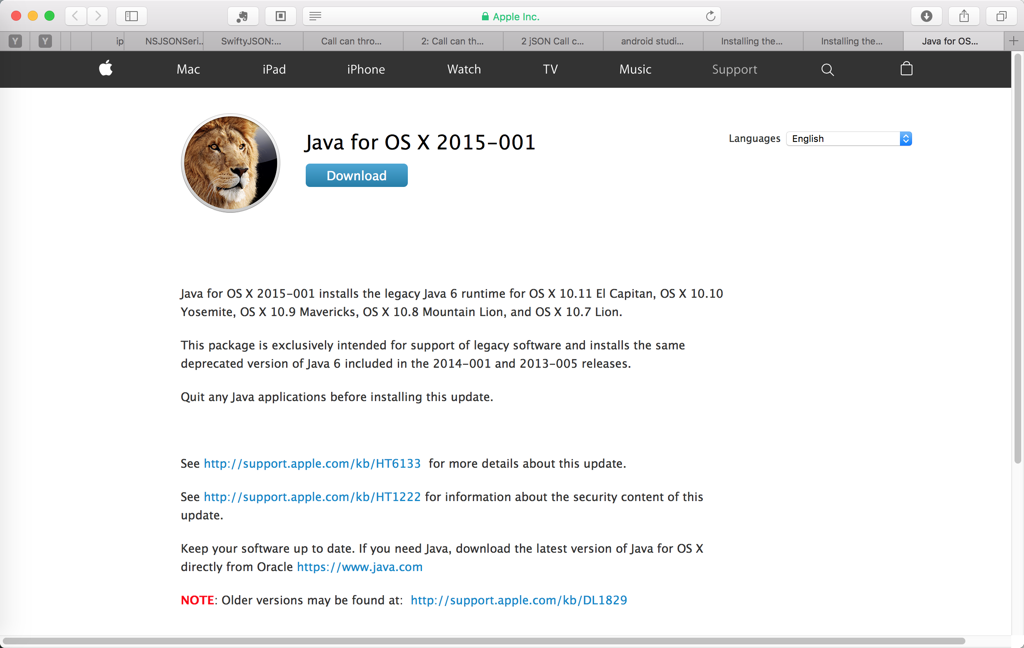Toggle Reader view in address bar
This screenshot has width=1024, height=648.
[x=315, y=16]
